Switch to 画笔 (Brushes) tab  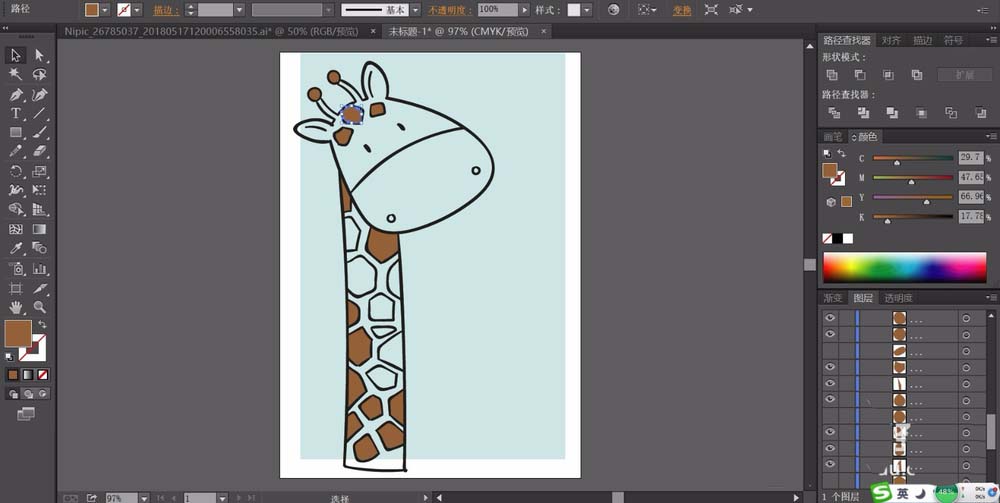(x=833, y=136)
